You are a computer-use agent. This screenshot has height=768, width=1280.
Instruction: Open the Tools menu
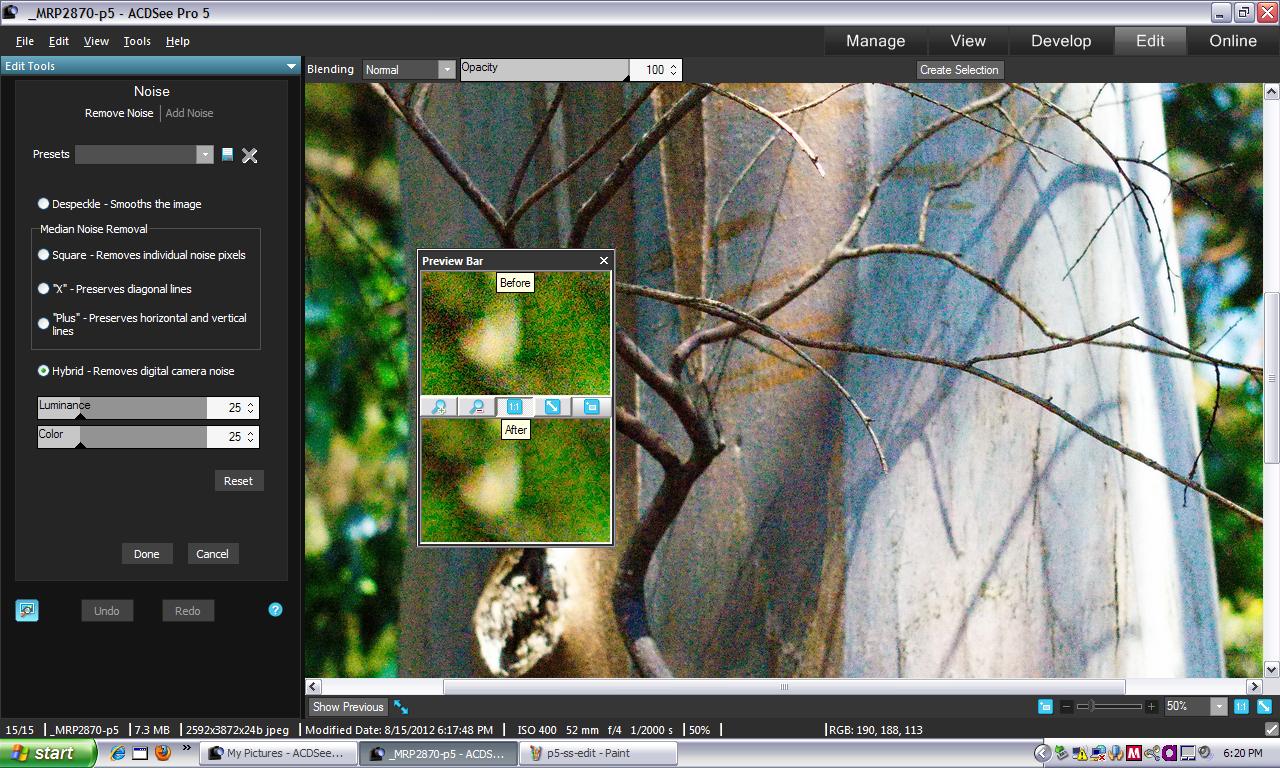click(137, 41)
